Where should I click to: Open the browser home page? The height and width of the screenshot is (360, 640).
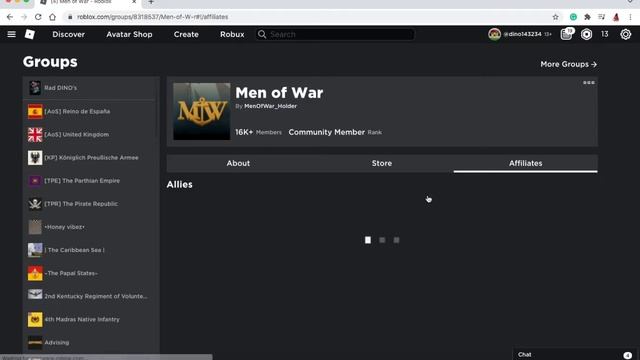pos(52,17)
